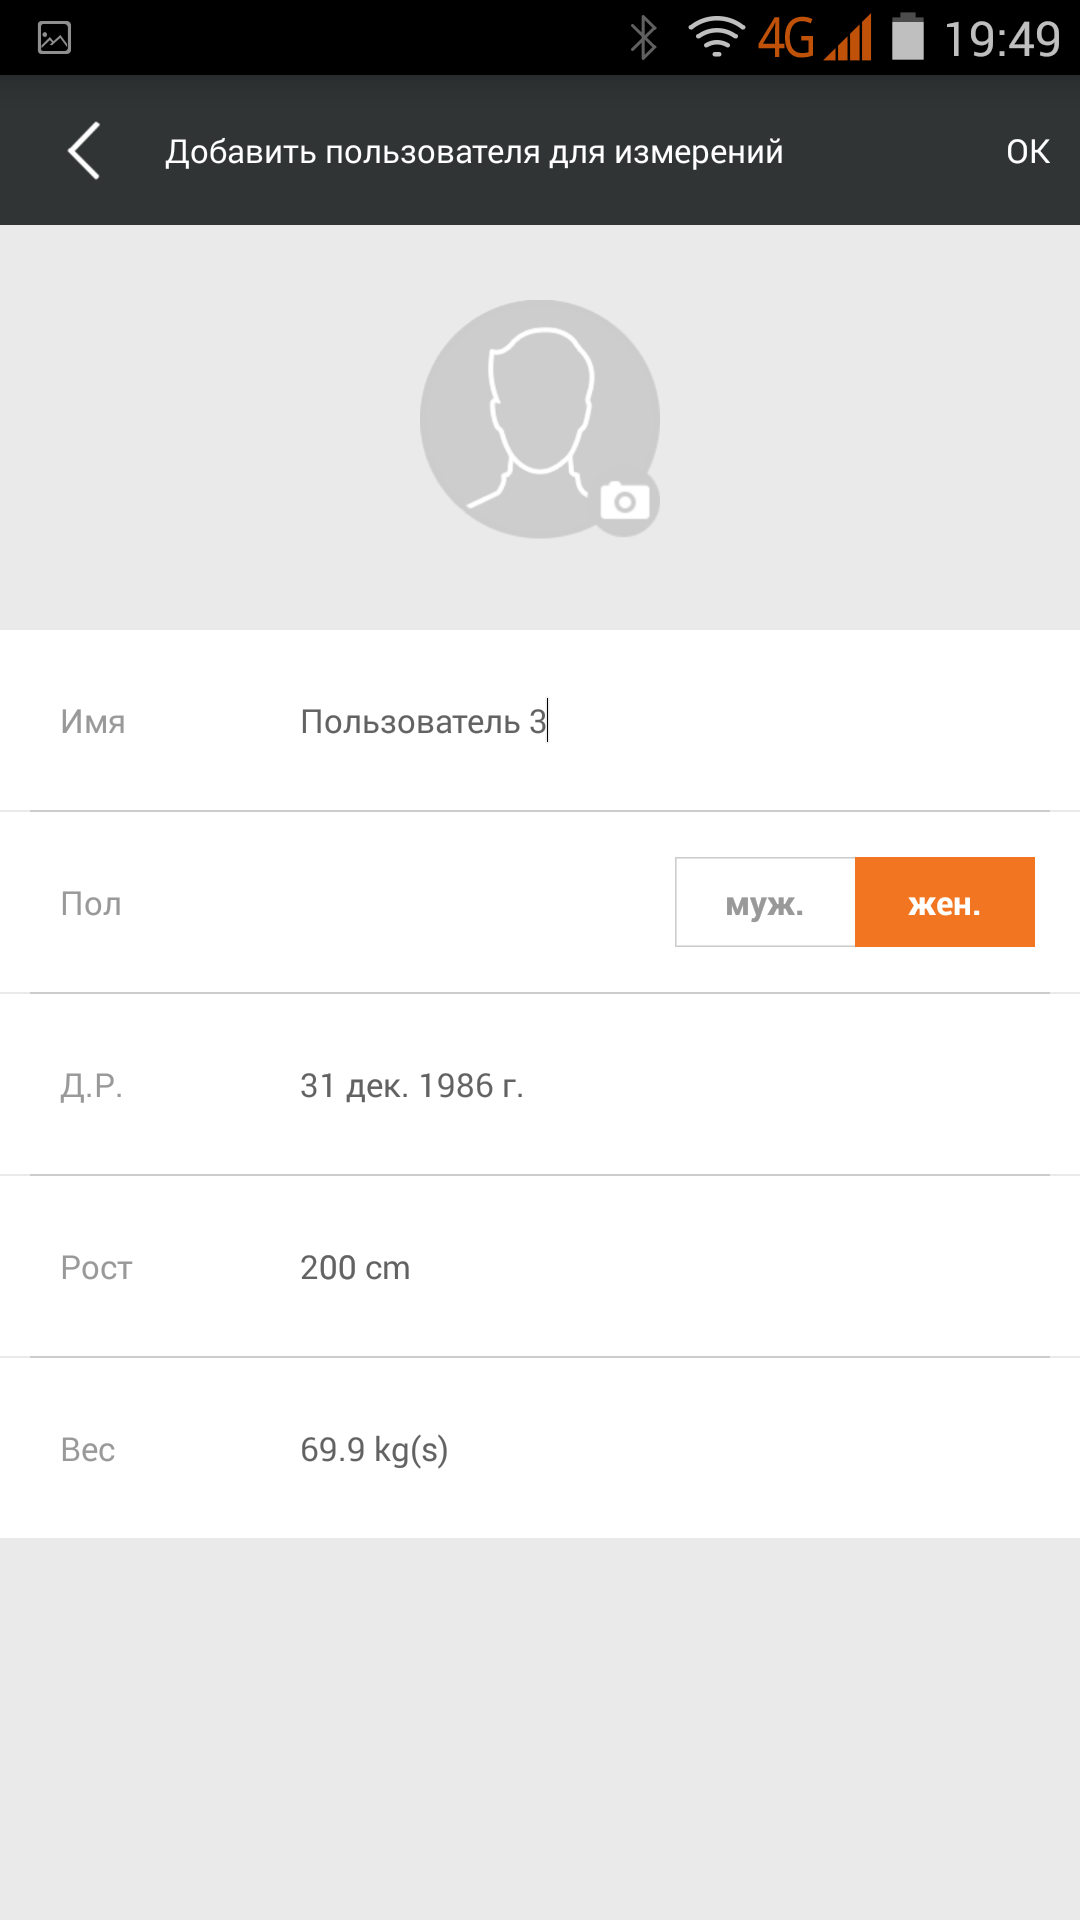Tap the clock showing 19:49

coord(1002,38)
